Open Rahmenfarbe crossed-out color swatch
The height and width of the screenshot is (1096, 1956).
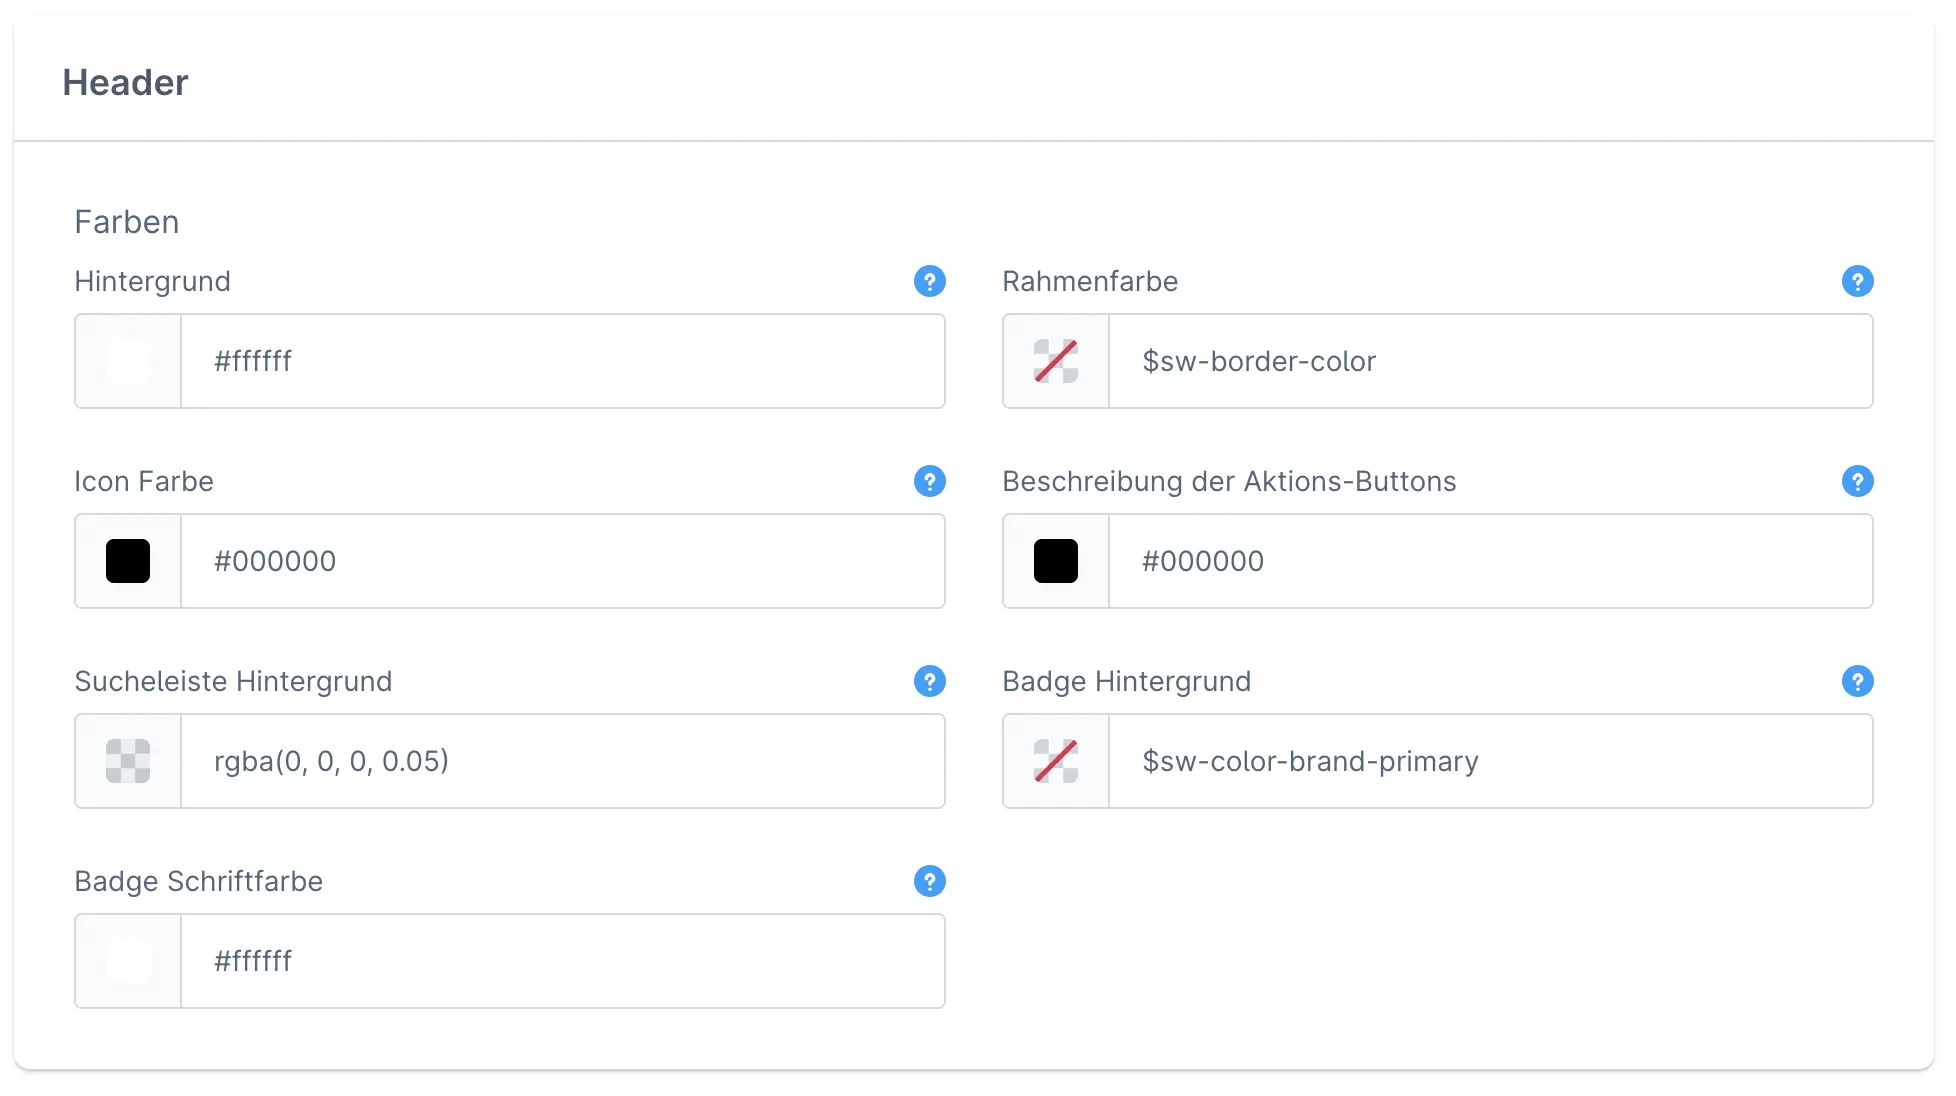(1056, 361)
